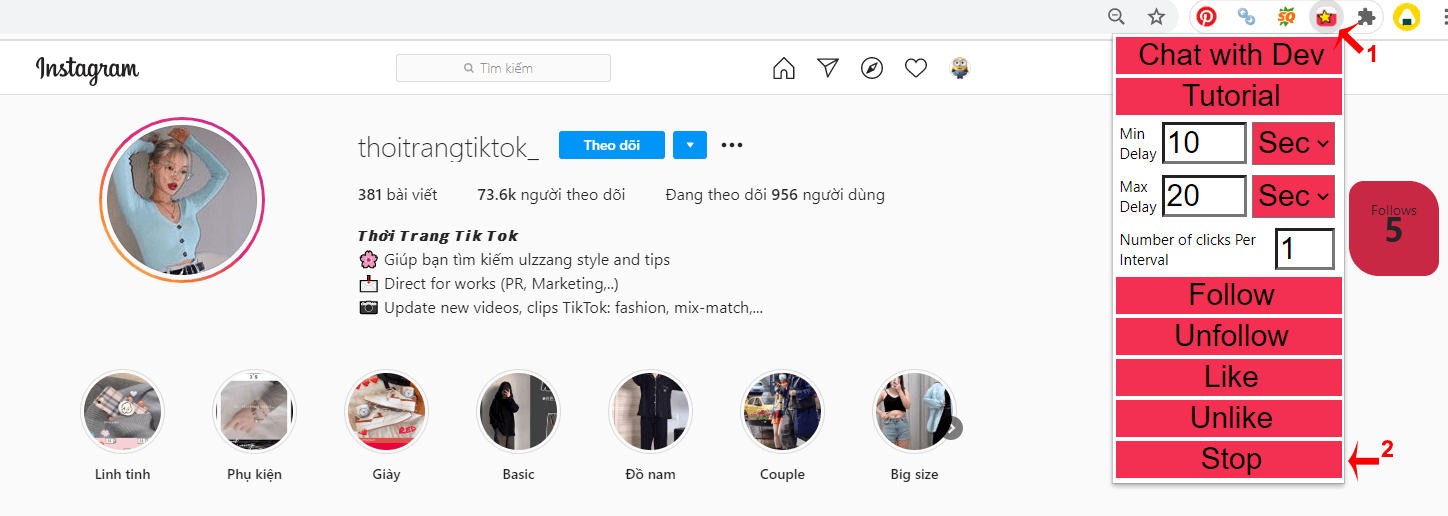The width and height of the screenshot is (1448, 516).
Task: Open the Basic highlight
Action: click(x=518, y=412)
